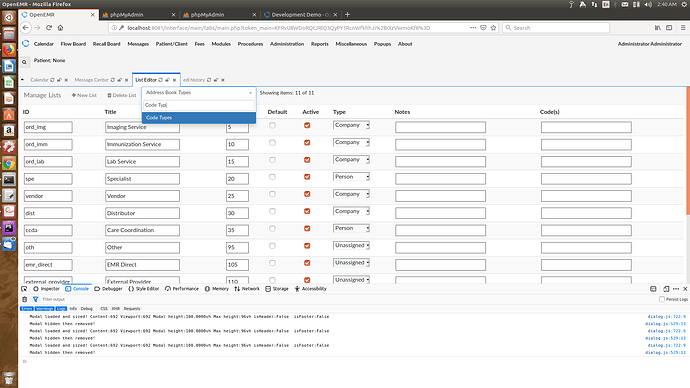Bookmark this page with star icon
This screenshot has height=388, width=690.
click(x=493, y=28)
